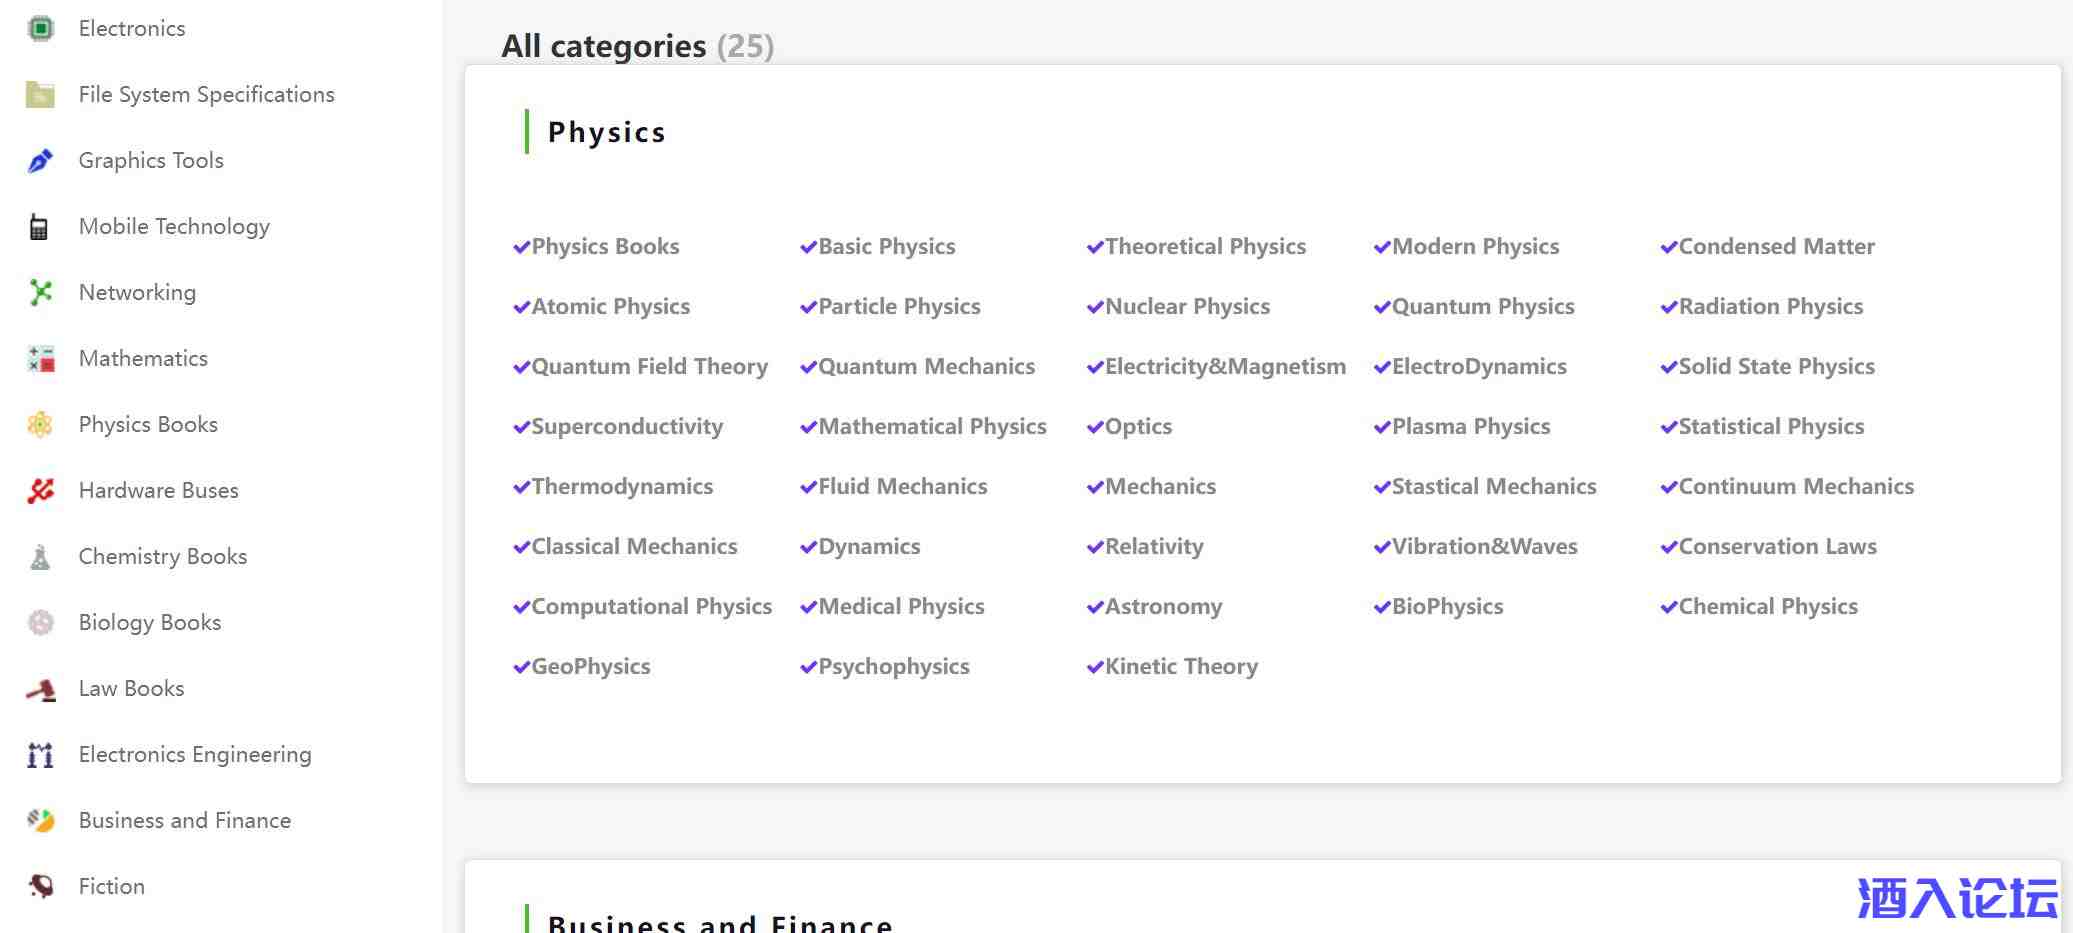Click the Law Books gavel icon
Screen dimensions: 2073x933
pos(40,689)
